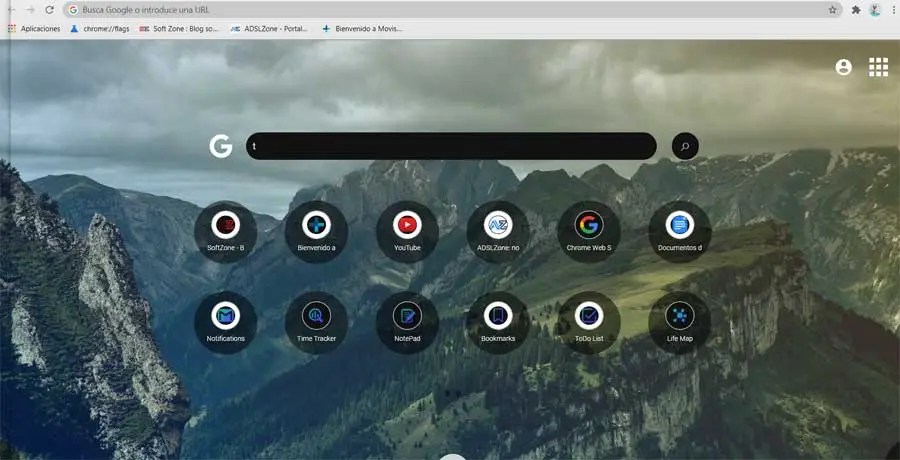Go forward with the forward arrow
Screen dimensions: 900x460
click(30, 10)
